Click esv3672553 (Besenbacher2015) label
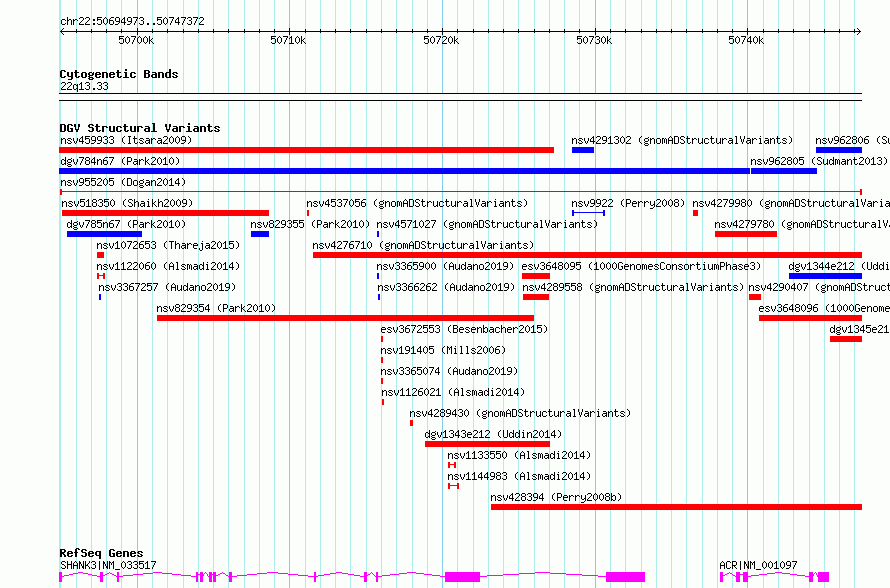The image size is (890, 588). click(464, 329)
